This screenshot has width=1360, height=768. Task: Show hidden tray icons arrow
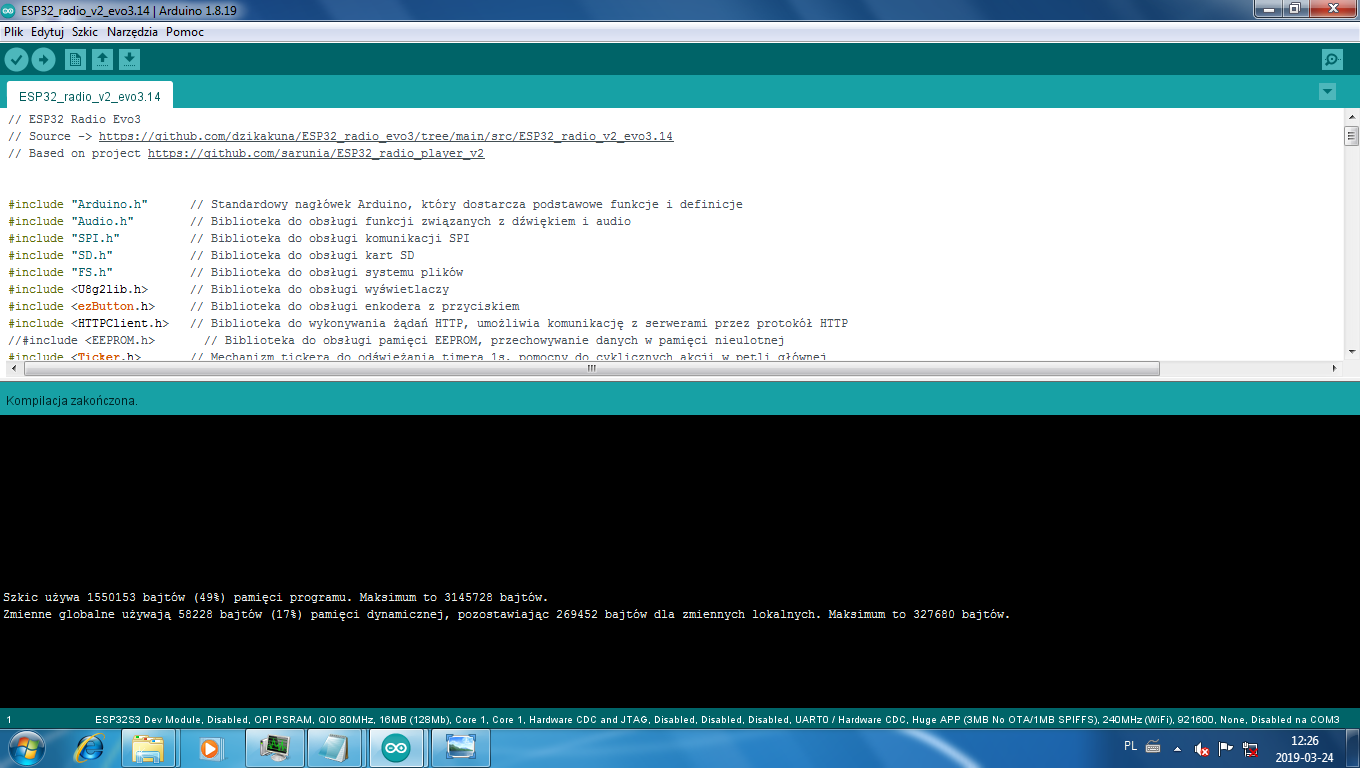point(1178,748)
